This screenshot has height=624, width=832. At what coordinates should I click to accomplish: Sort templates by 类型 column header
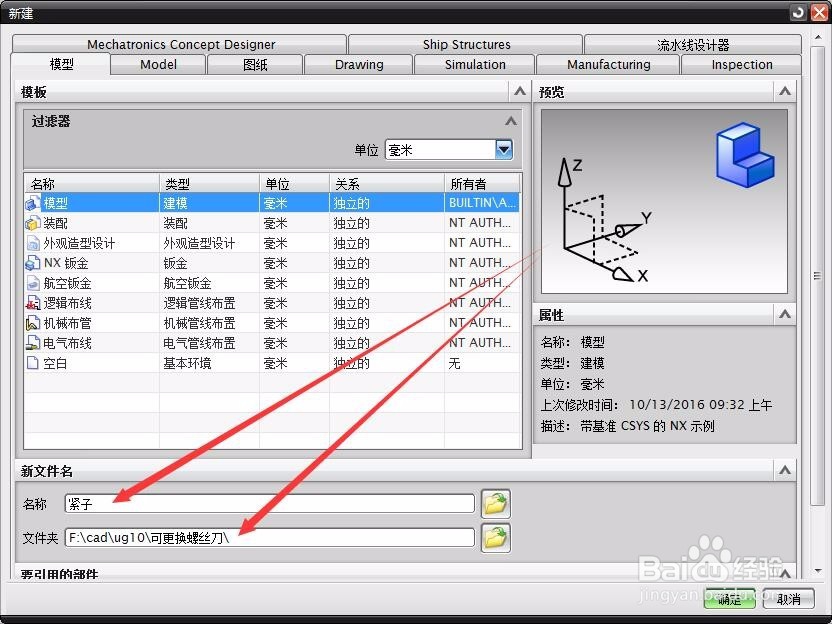[209, 184]
